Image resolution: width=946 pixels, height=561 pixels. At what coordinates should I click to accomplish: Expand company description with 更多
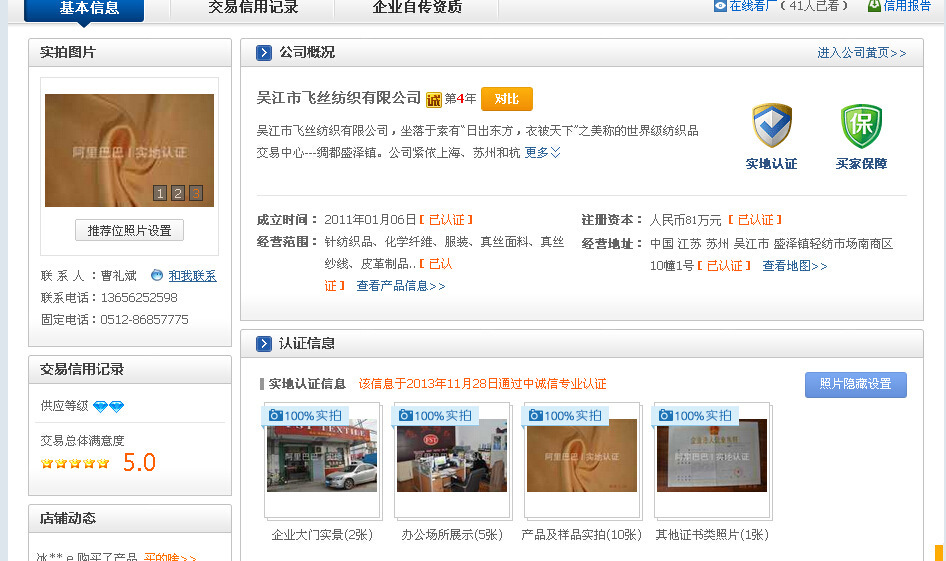pos(542,153)
